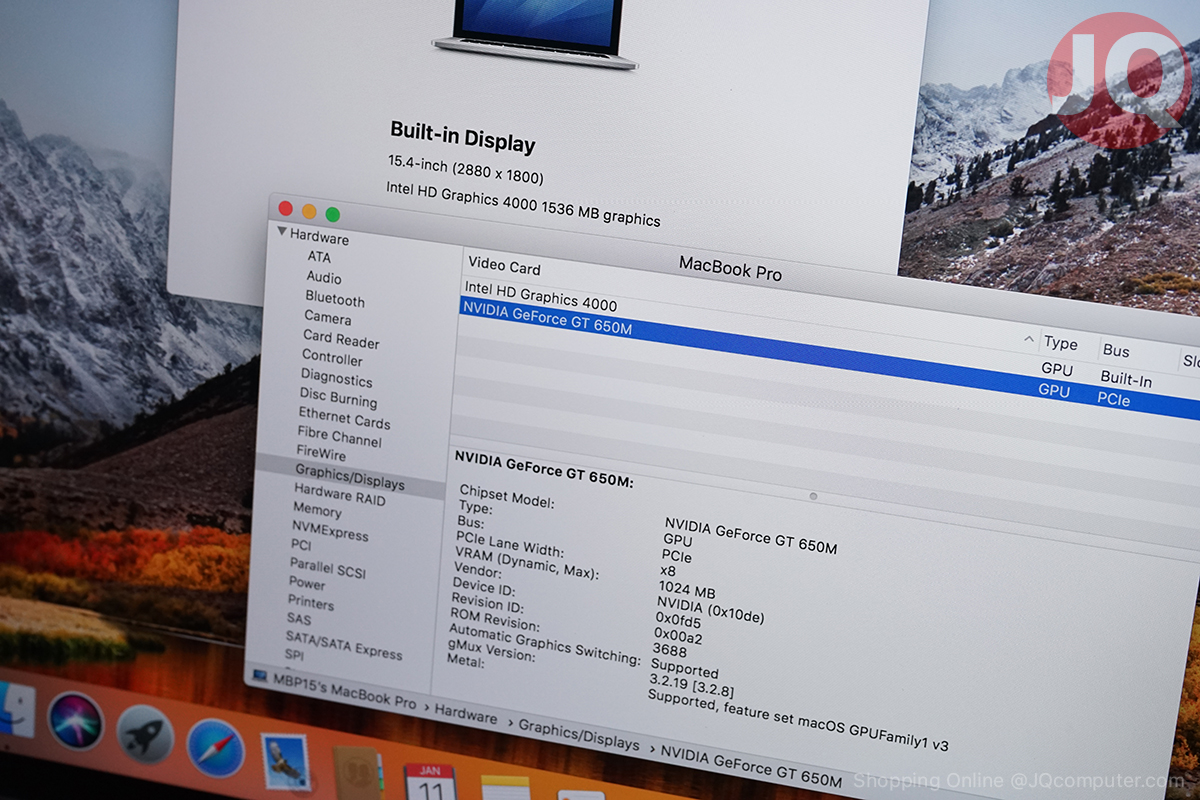The height and width of the screenshot is (800, 1200).
Task: Close System Information with red button
Action: tap(285, 208)
